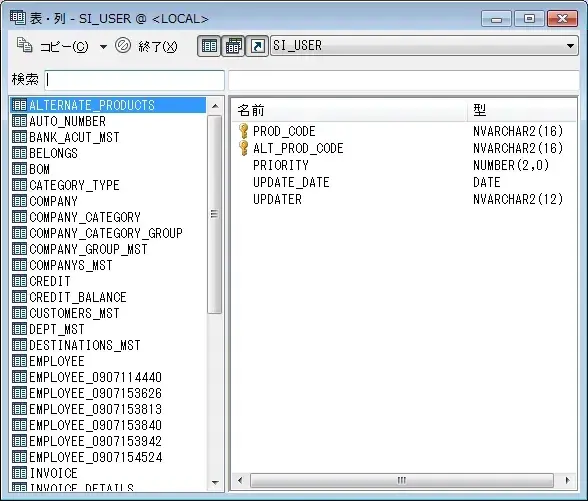Select the EMPLOYEE_0907153626 table icon

point(19,393)
